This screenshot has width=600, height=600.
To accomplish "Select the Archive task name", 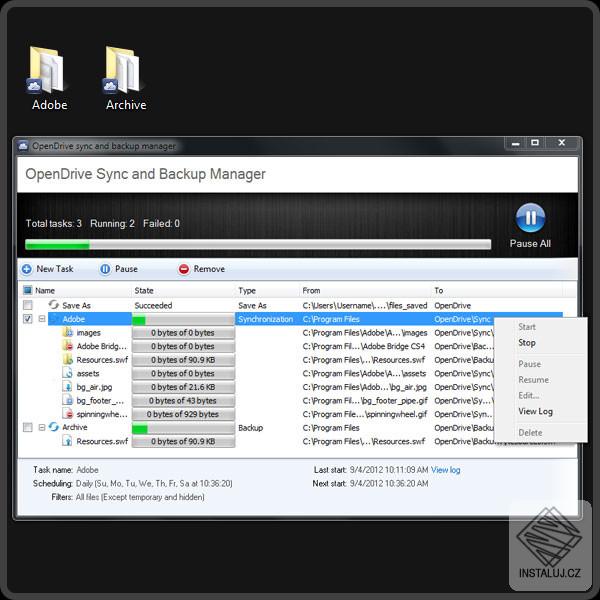I will [x=75, y=427].
